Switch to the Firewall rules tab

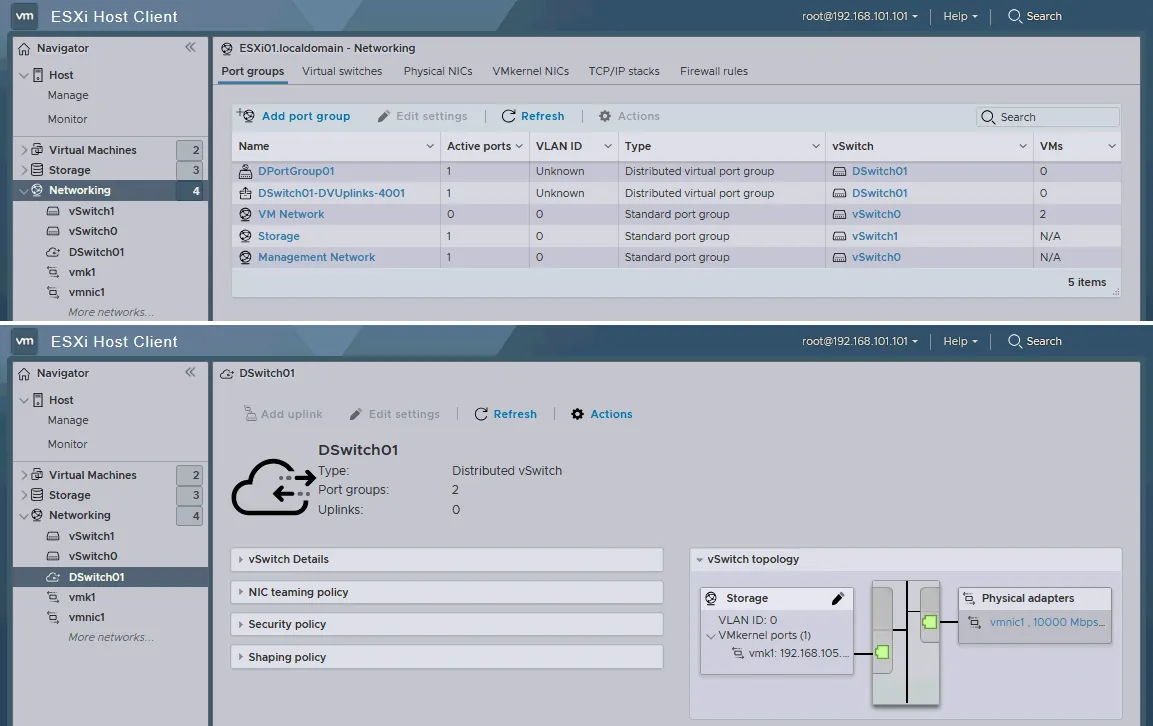point(713,71)
